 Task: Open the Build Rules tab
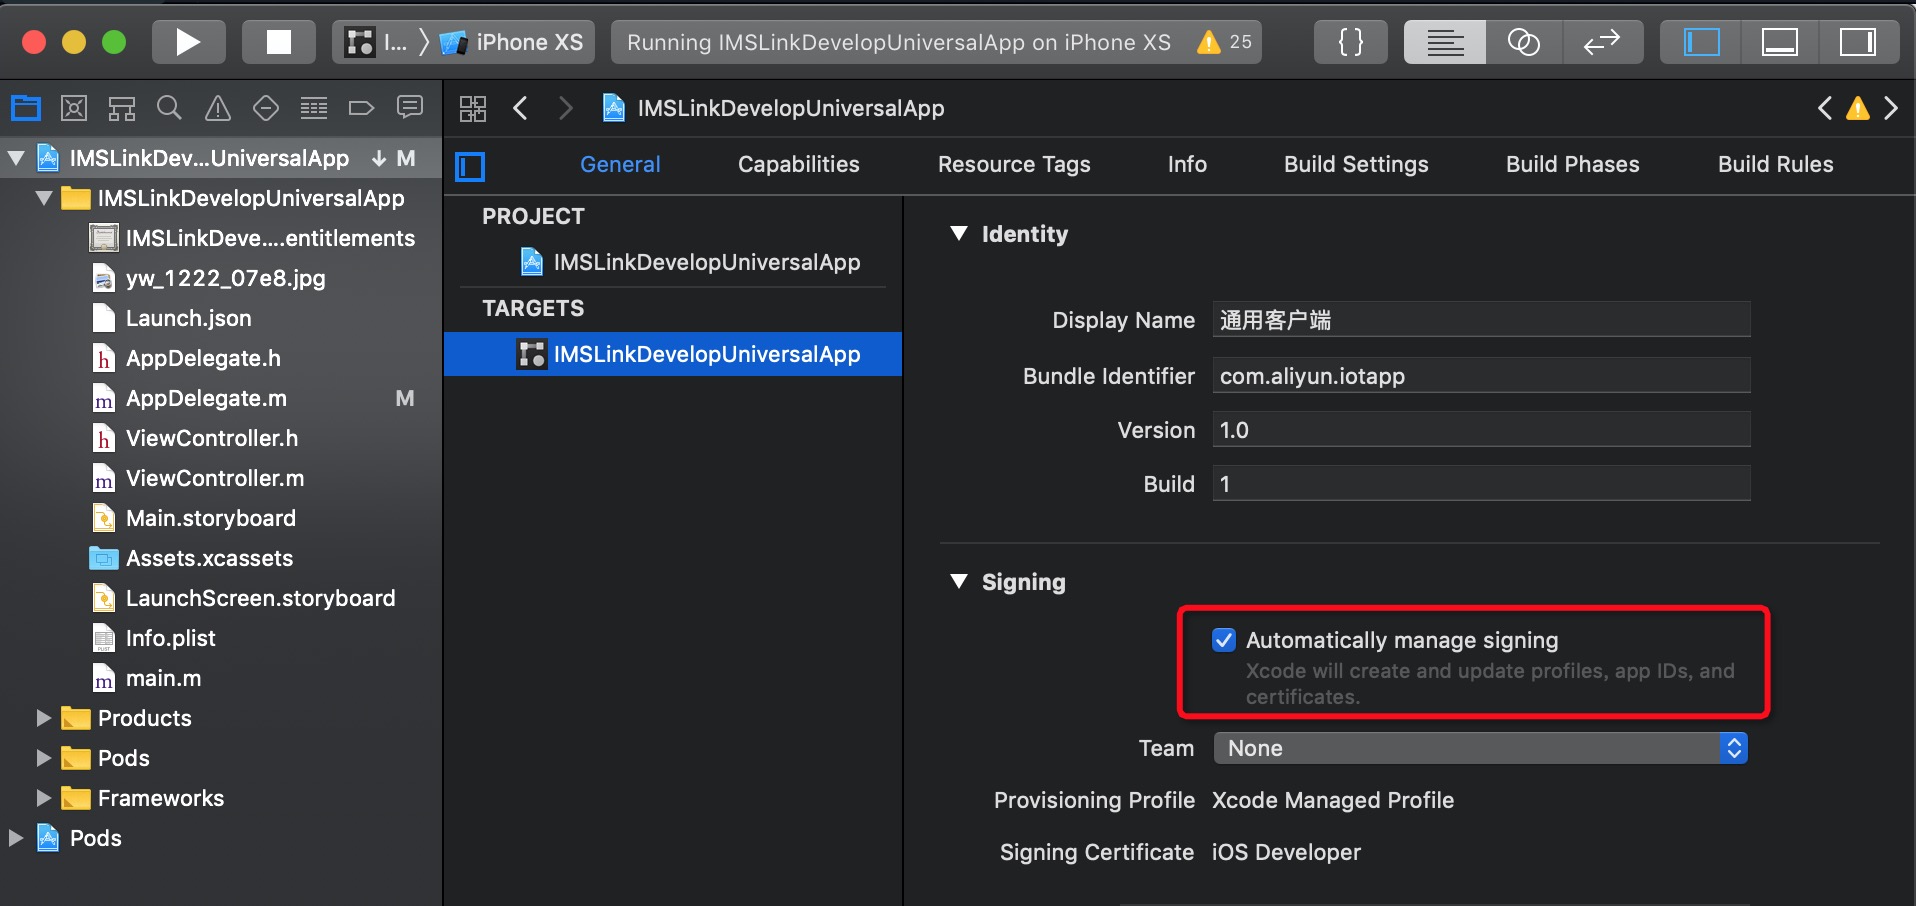[1776, 165]
